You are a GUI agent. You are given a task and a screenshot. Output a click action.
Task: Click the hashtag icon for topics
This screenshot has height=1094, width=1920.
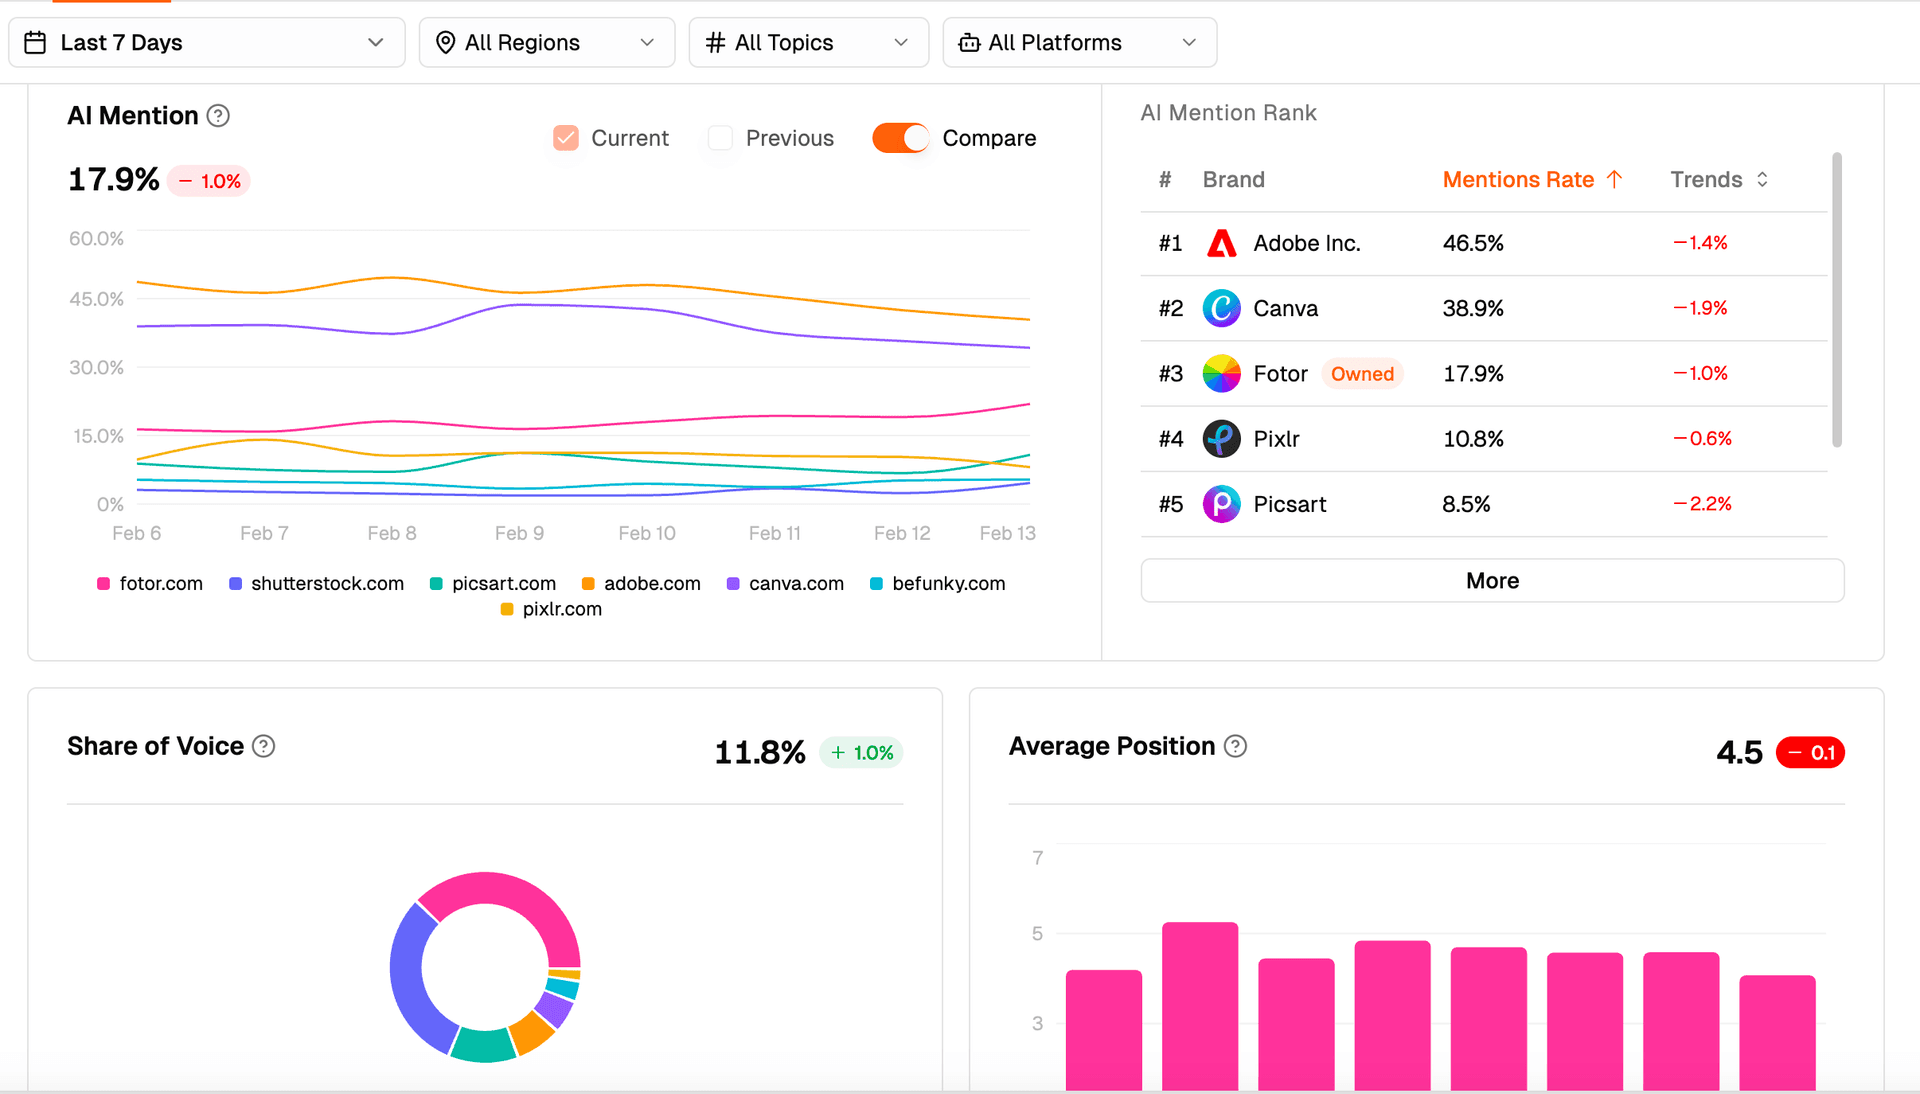(x=715, y=42)
